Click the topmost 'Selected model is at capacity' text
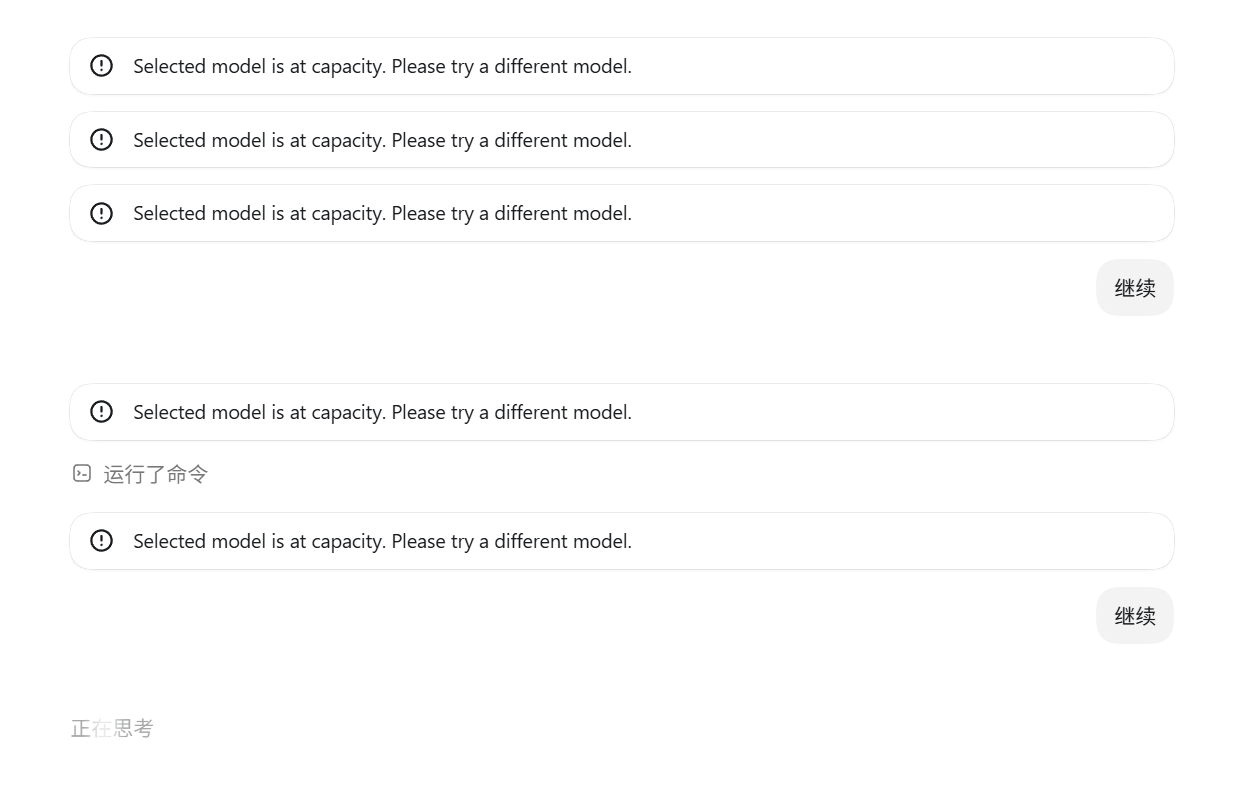This screenshot has width=1245, height=786. [382, 66]
